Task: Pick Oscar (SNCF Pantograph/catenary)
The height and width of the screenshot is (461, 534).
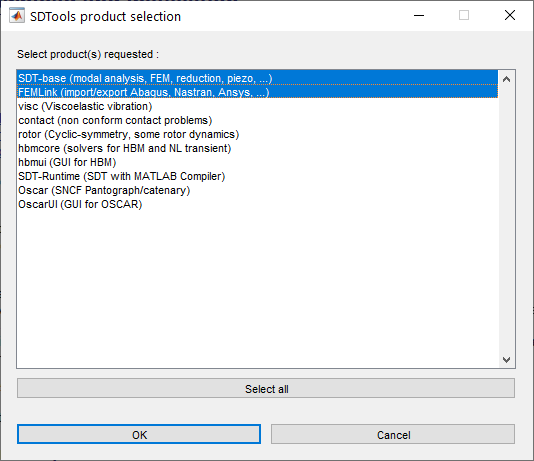Action: click(257, 190)
